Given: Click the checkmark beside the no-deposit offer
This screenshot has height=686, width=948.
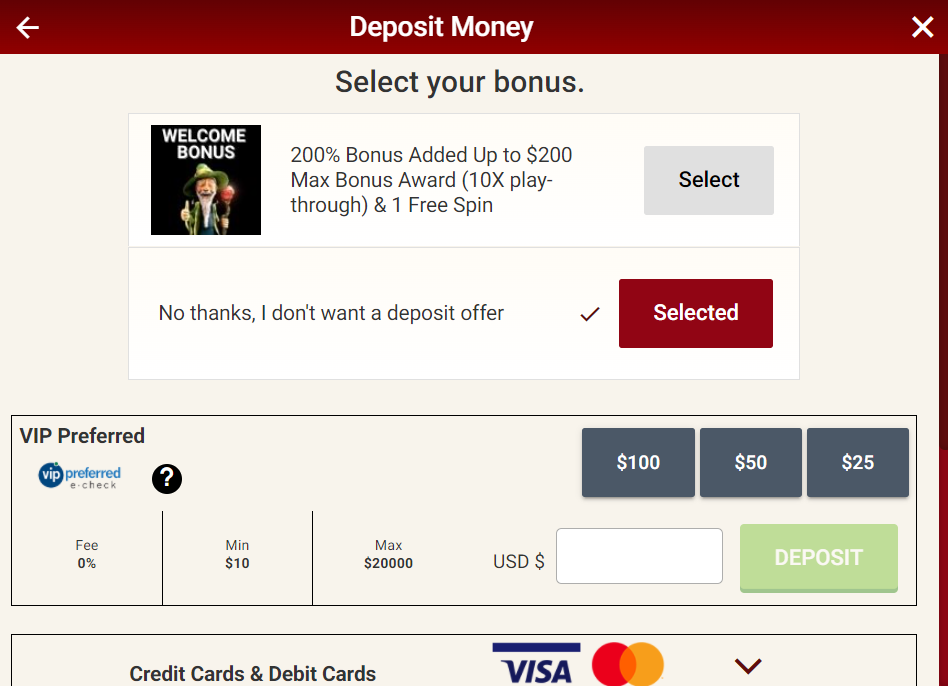Looking at the screenshot, I should coord(590,313).
